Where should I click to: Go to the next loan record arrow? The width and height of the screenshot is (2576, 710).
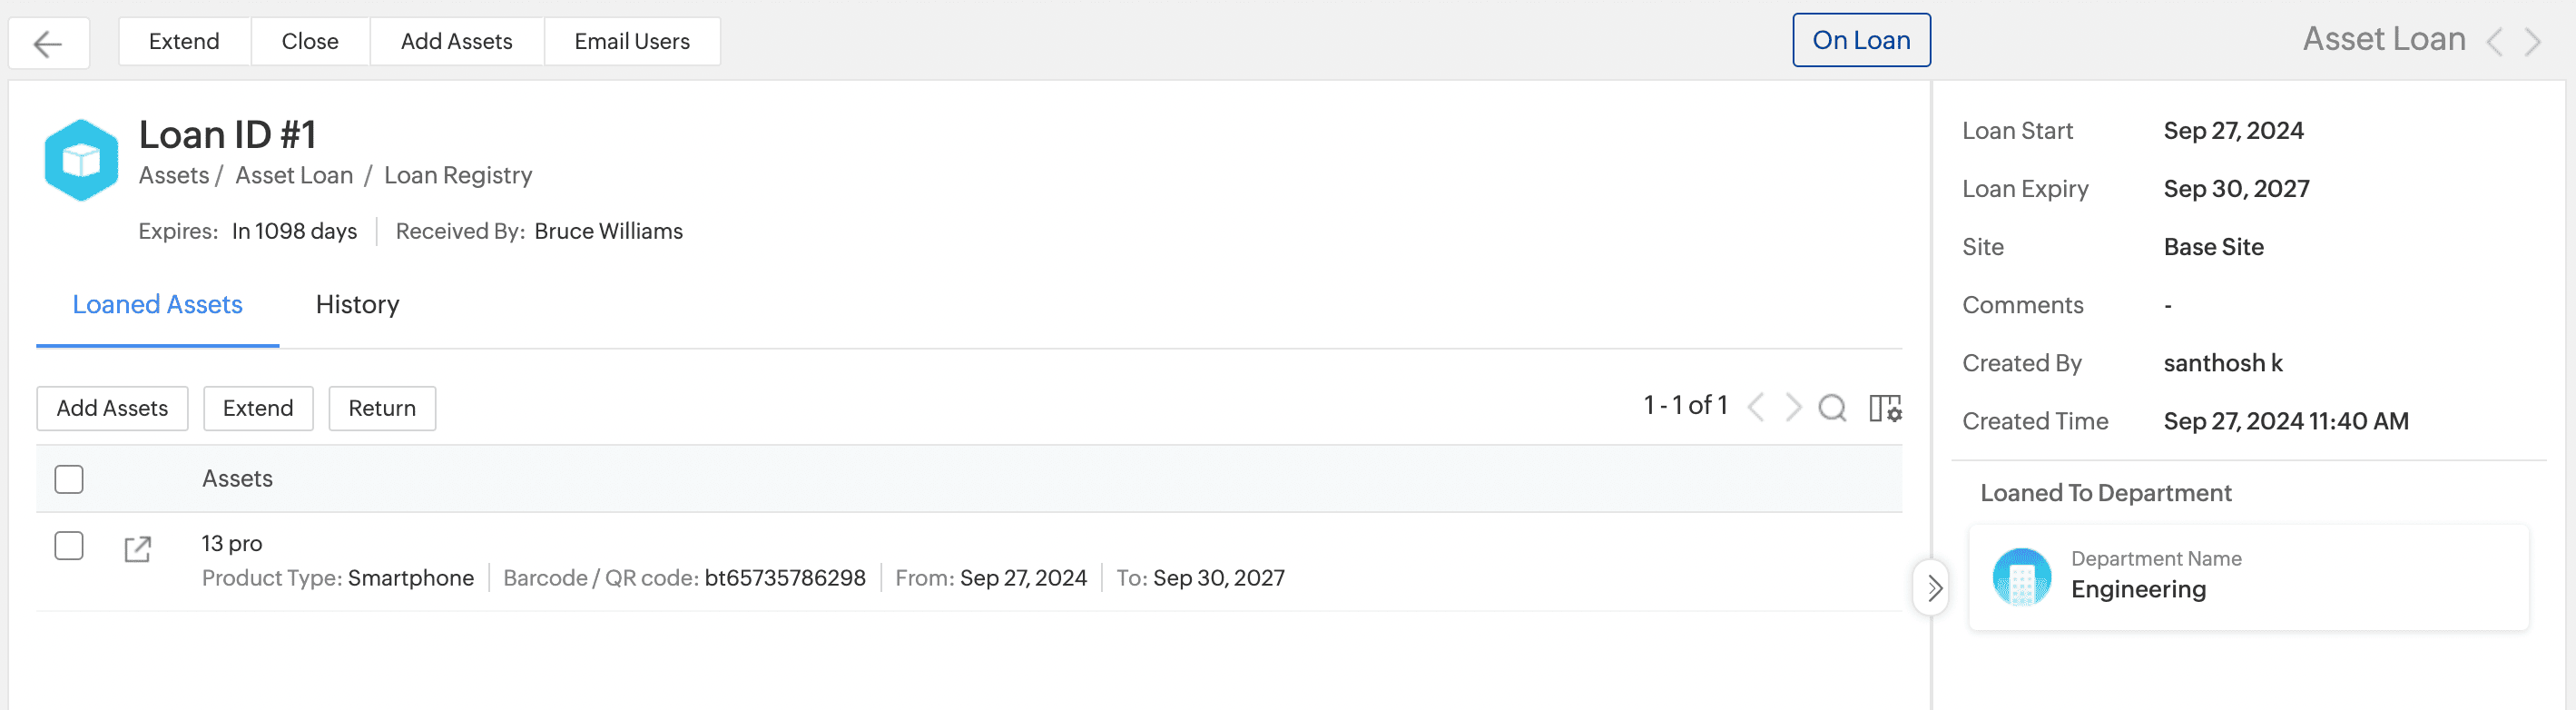(2532, 42)
